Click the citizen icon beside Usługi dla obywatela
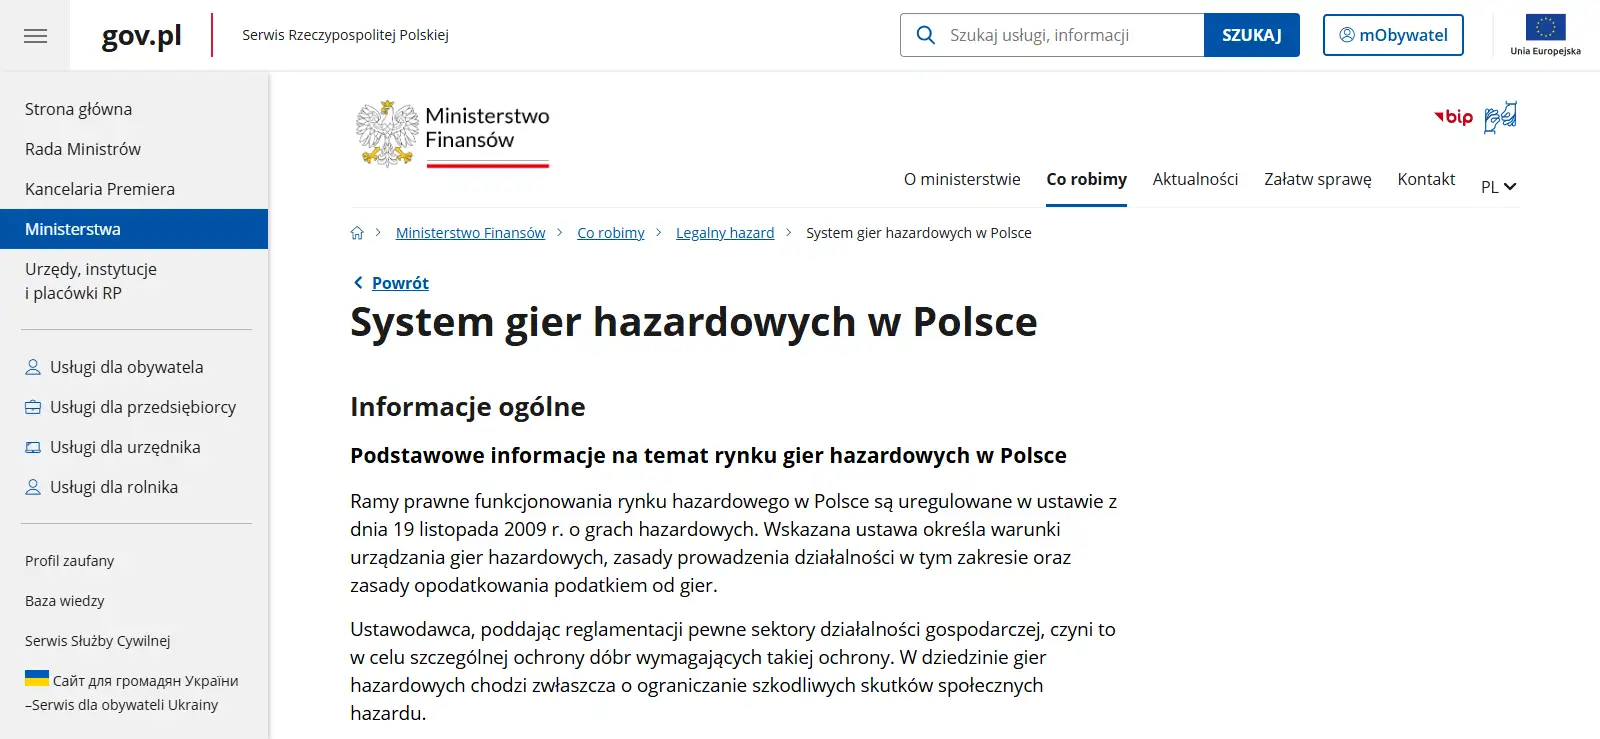1600x739 pixels. pos(33,367)
